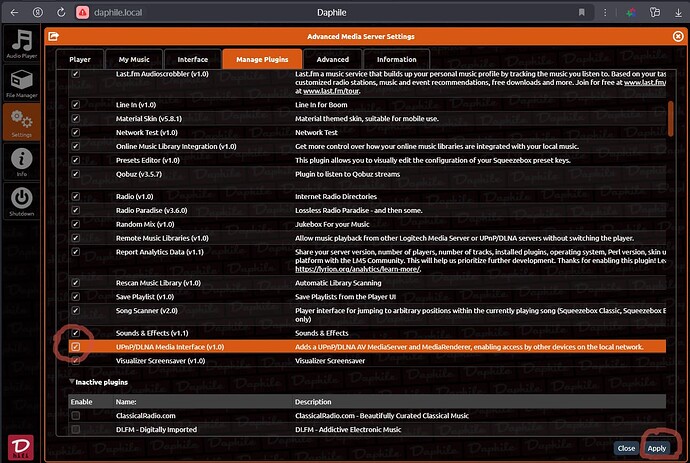The width and height of the screenshot is (690, 463).
Task: Click 'Material Skin (v5.8.1)' plugin name
Action: coord(149,118)
